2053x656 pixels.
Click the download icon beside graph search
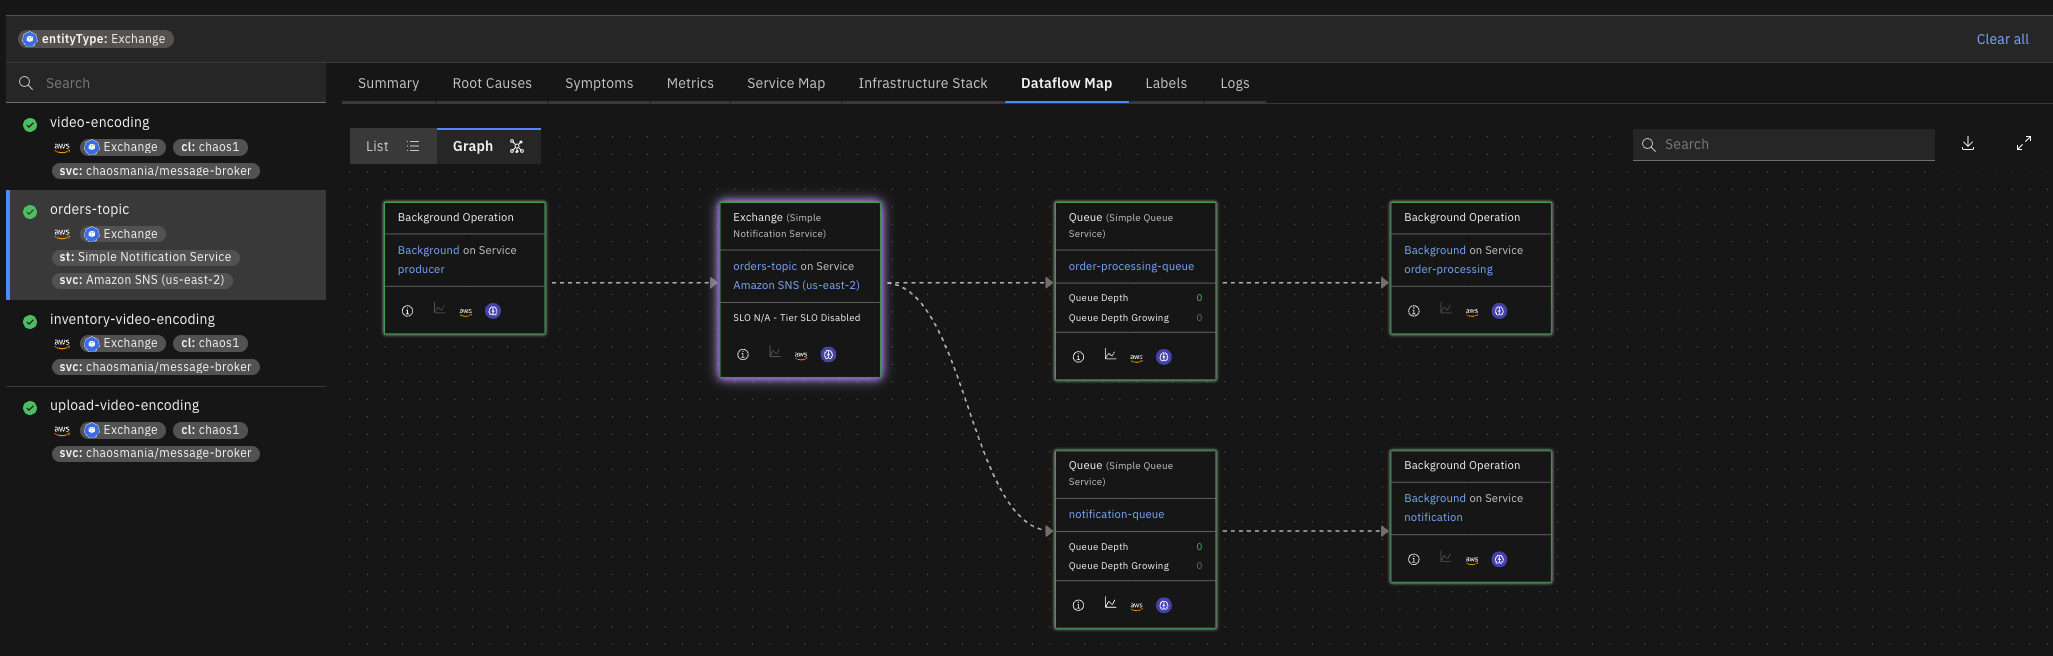(x=1967, y=144)
